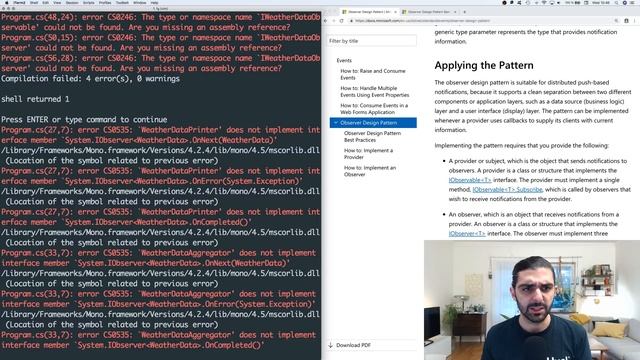Reload the Microsoft docs page
The width and height of the screenshot is (640, 360).
point(342,21)
